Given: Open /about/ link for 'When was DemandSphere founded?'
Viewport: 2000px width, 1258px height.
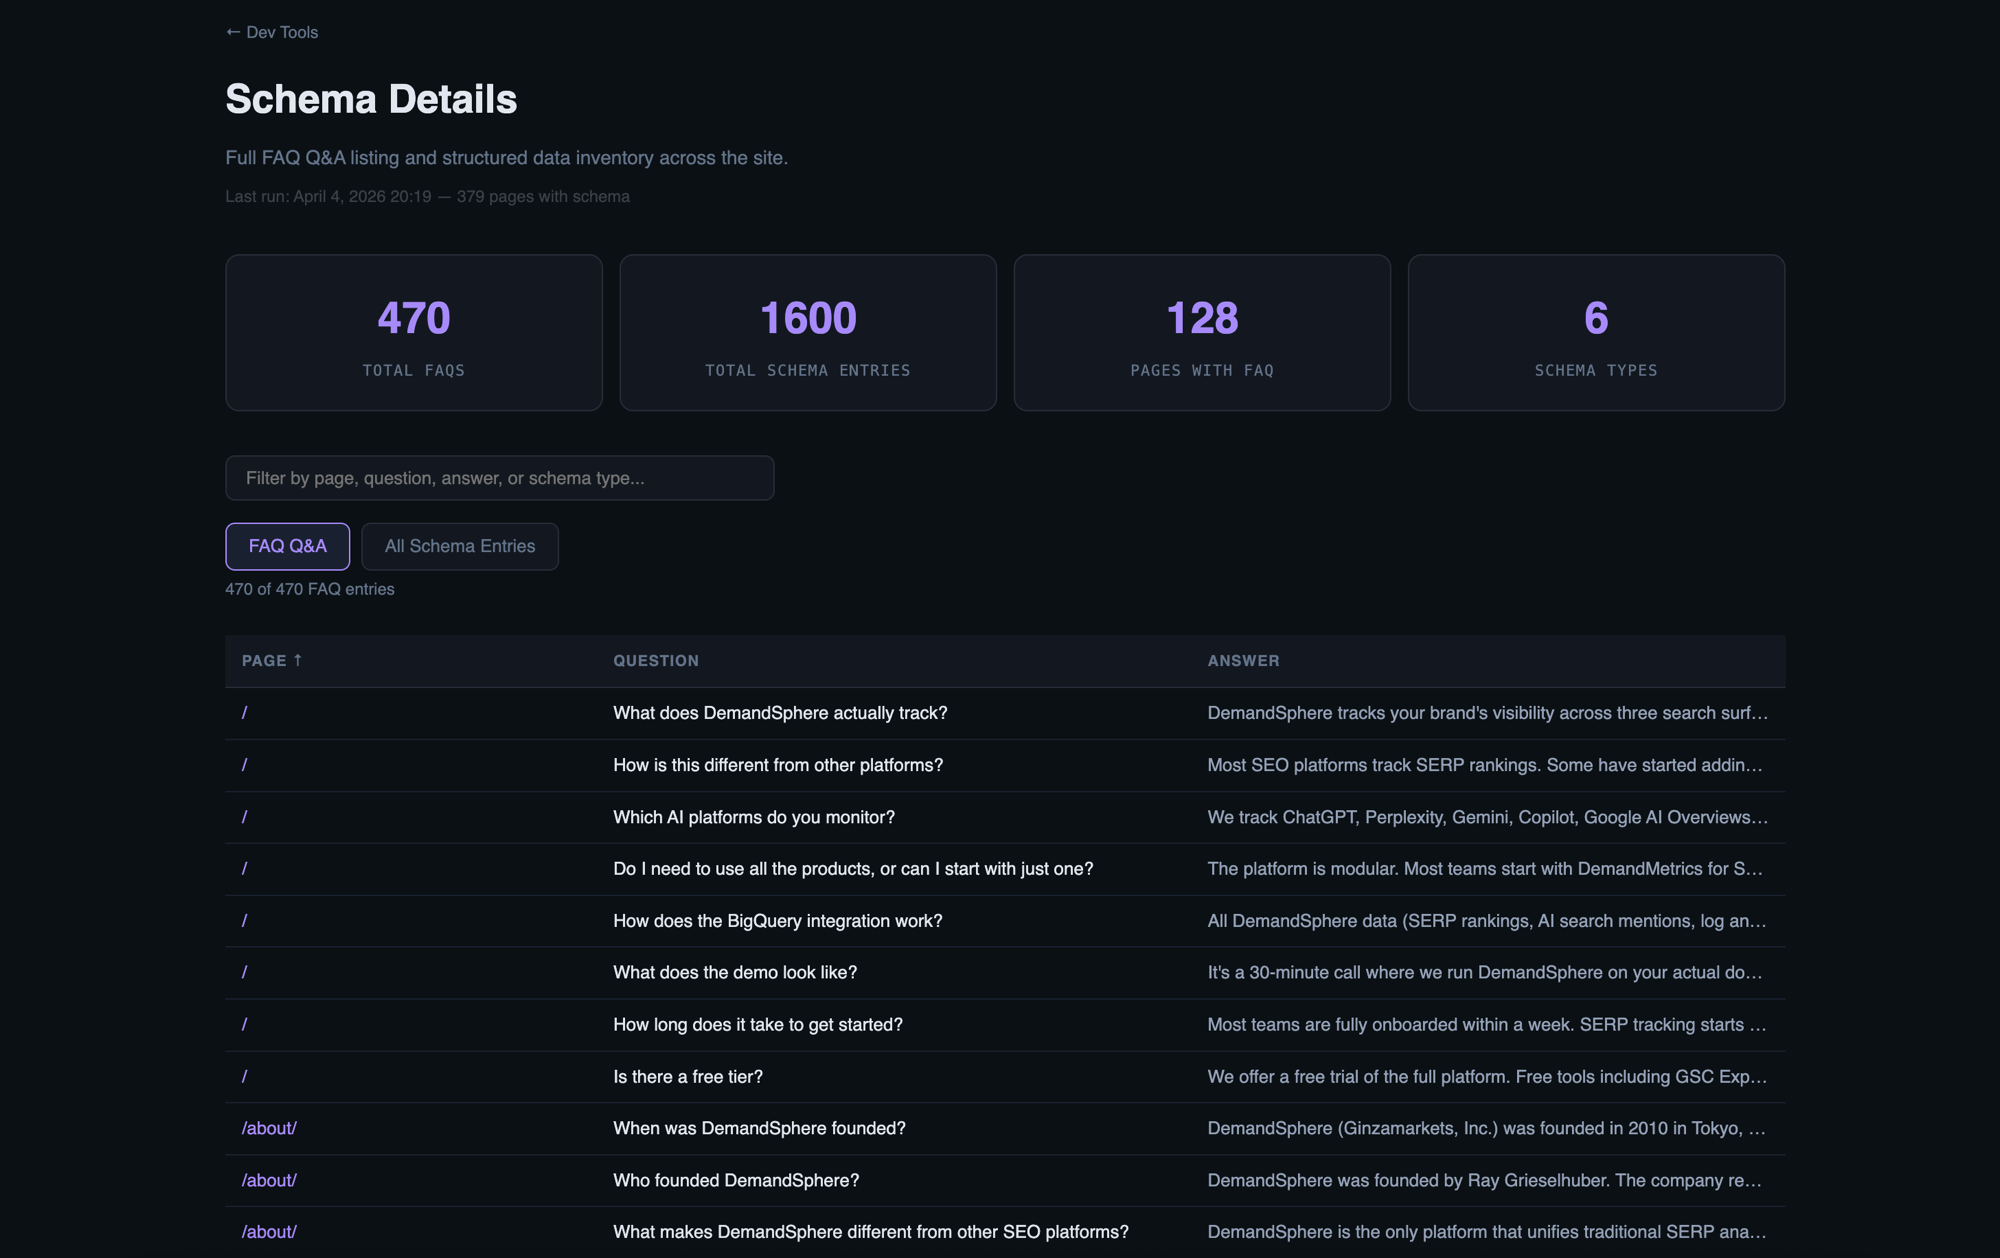Looking at the screenshot, I should [x=269, y=1128].
